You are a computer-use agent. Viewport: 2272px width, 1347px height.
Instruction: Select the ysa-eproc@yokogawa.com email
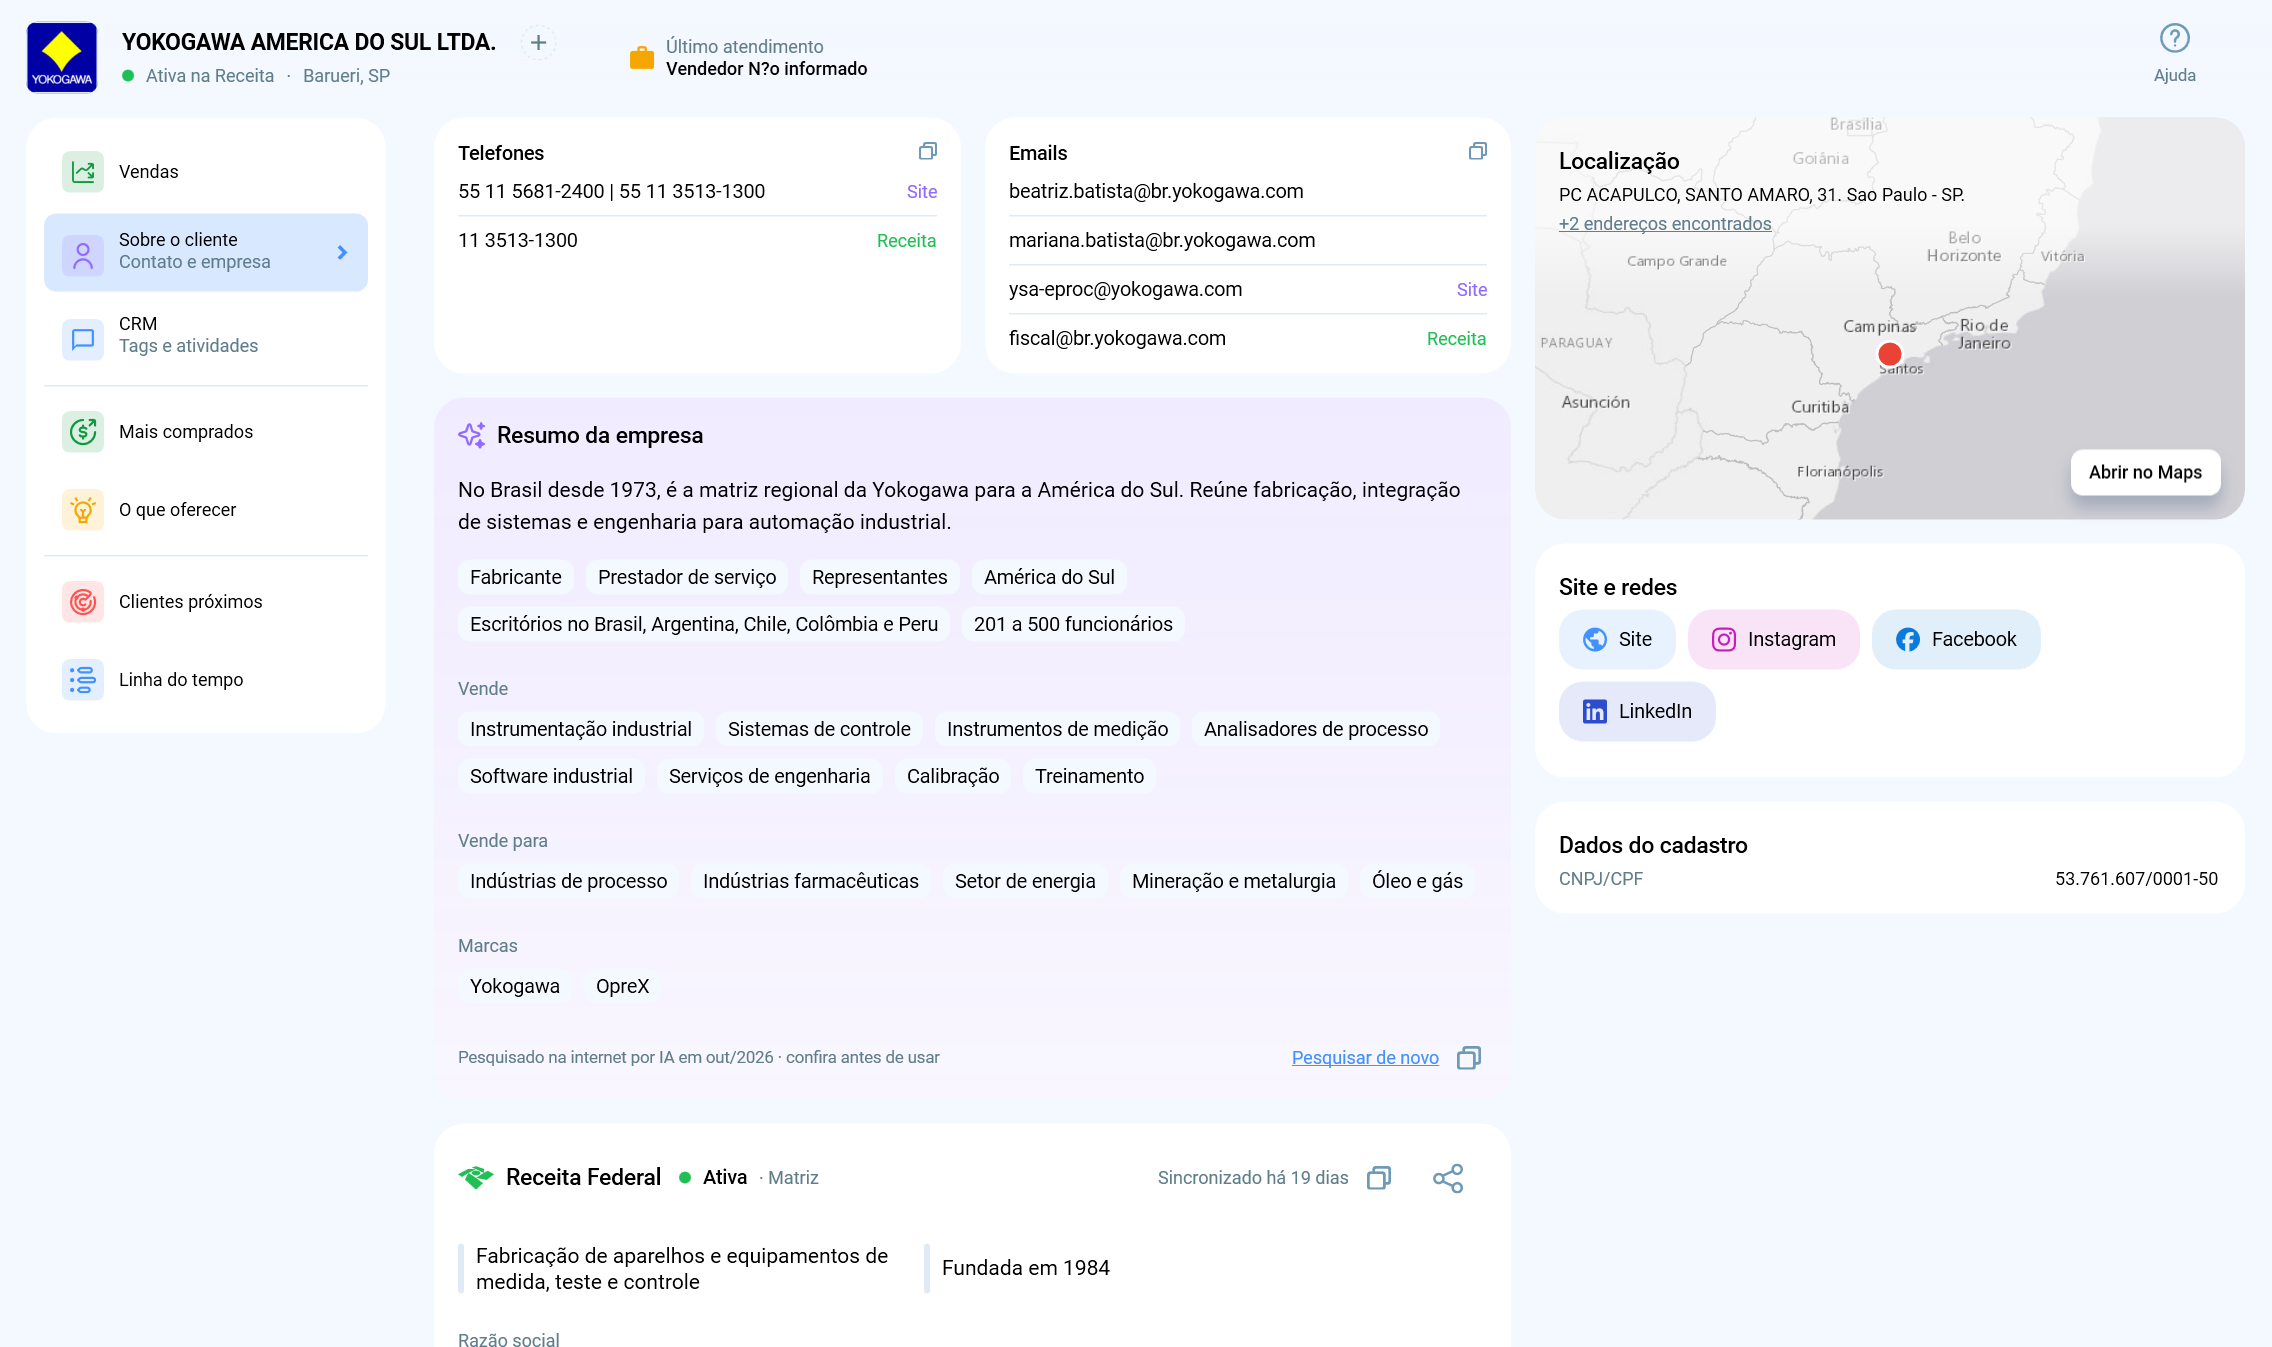coord(1125,289)
